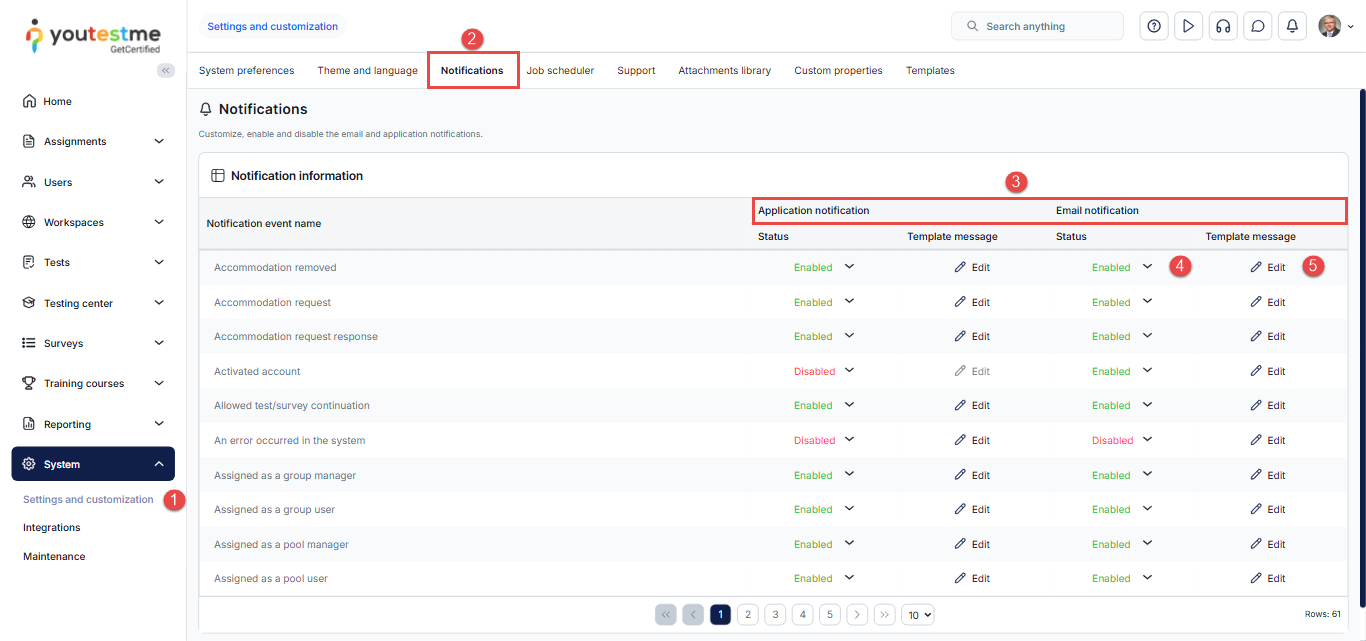Edit email template for Accommodation request

coord(1268,302)
